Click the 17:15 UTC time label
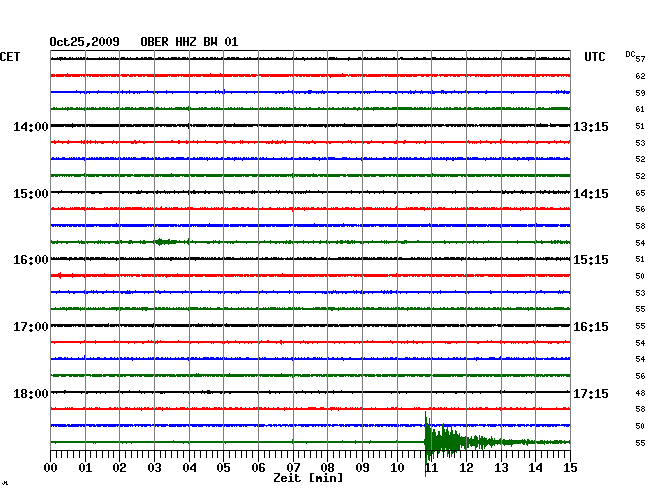Screen dimensions: 650x494 point(591,393)
